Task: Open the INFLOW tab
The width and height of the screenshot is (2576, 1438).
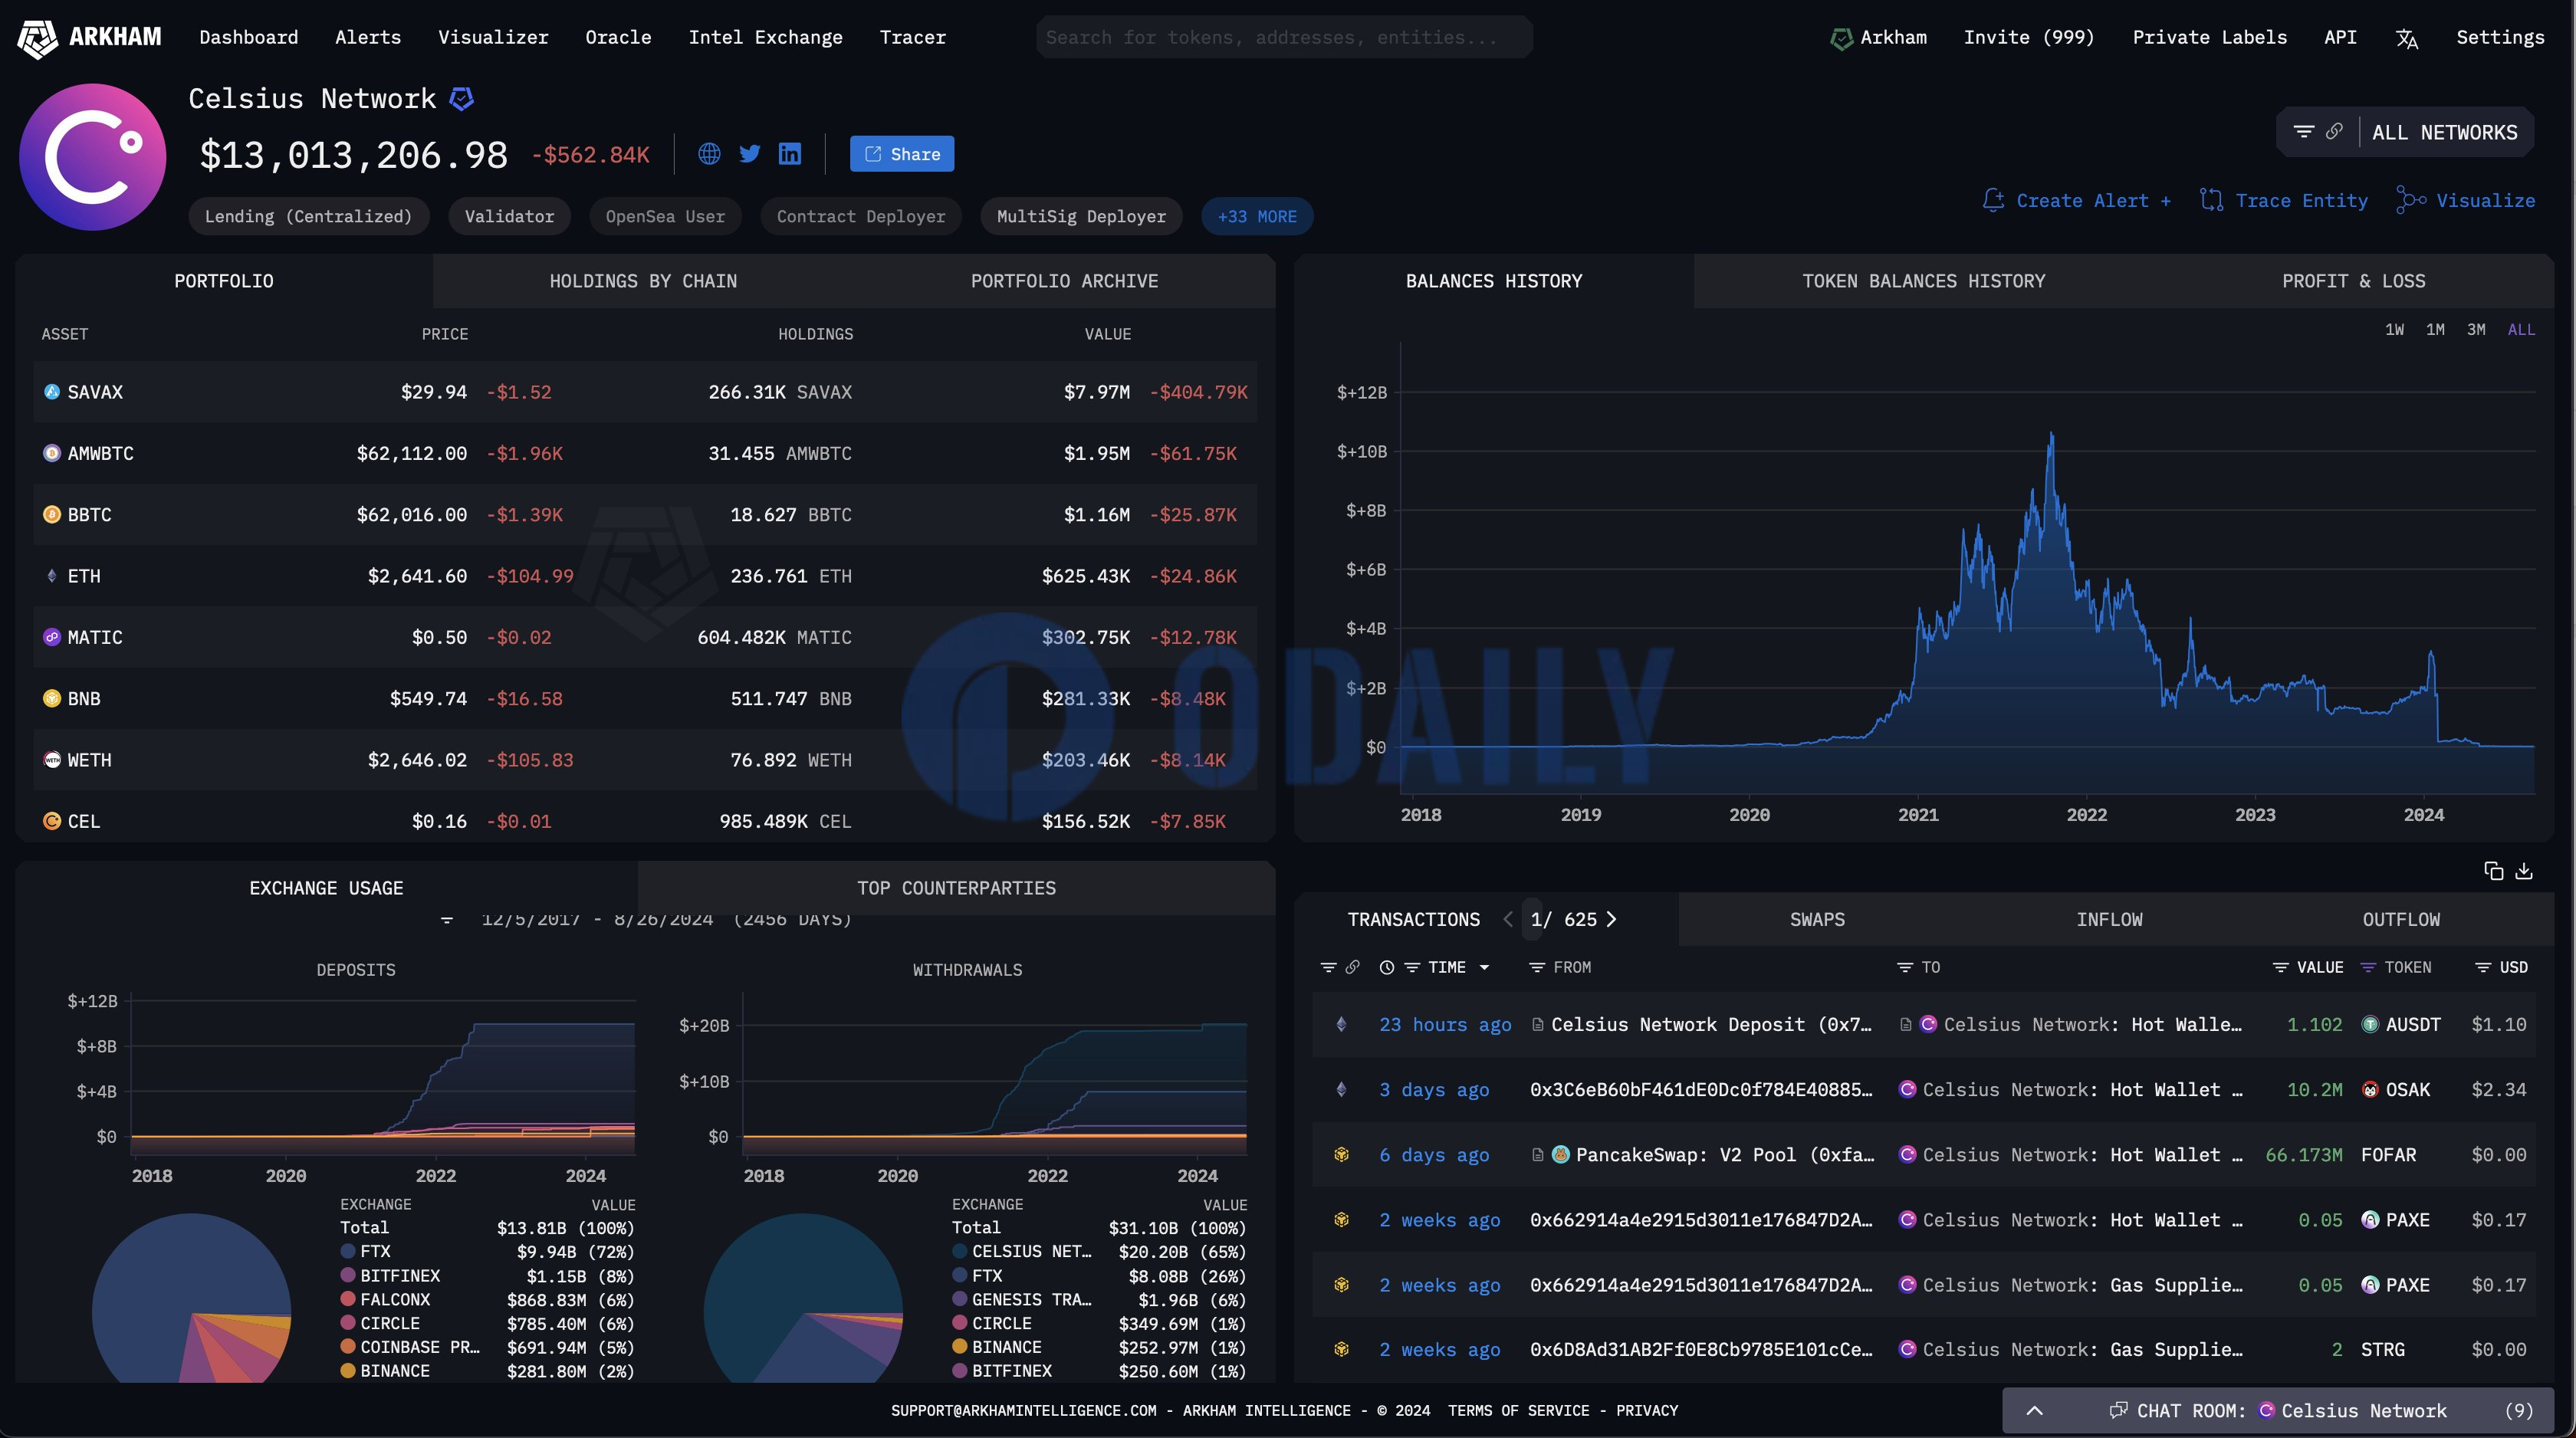Action: pyautogui.click(x=2109, y=919)
